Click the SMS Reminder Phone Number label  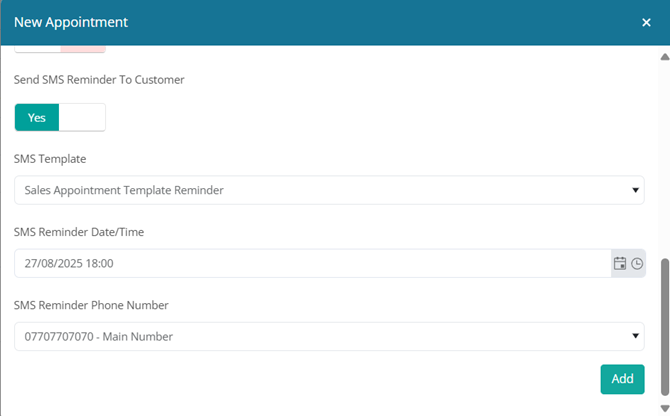click(91, 305)
